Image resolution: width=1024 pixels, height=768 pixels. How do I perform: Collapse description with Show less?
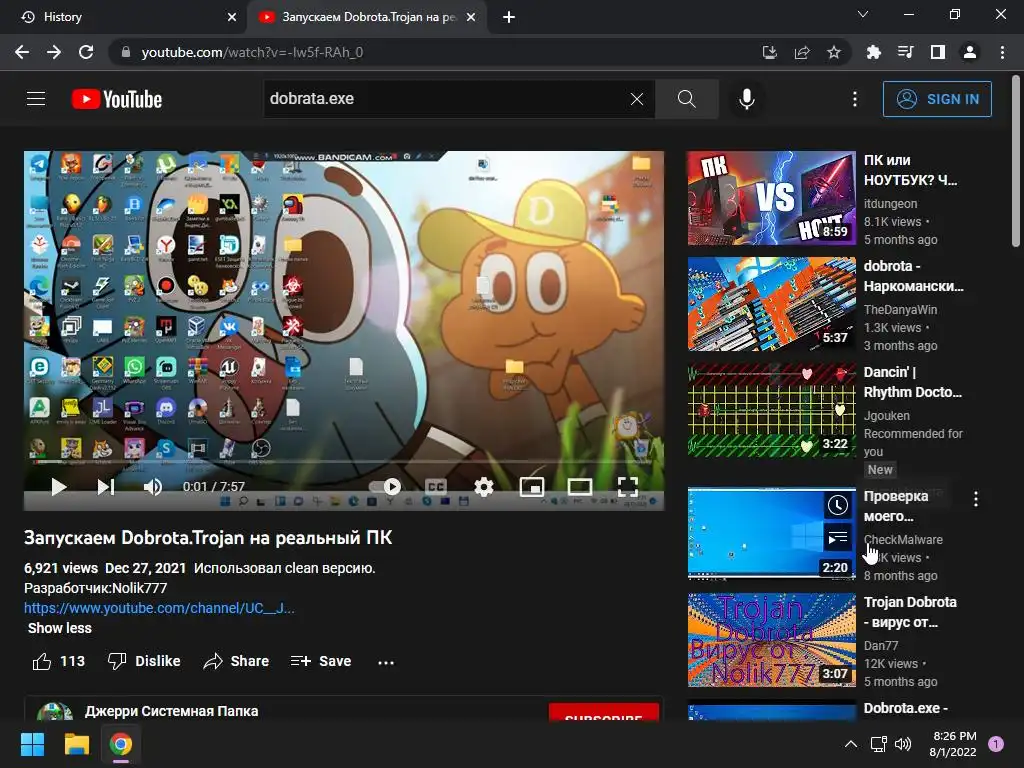coord(59,628)
